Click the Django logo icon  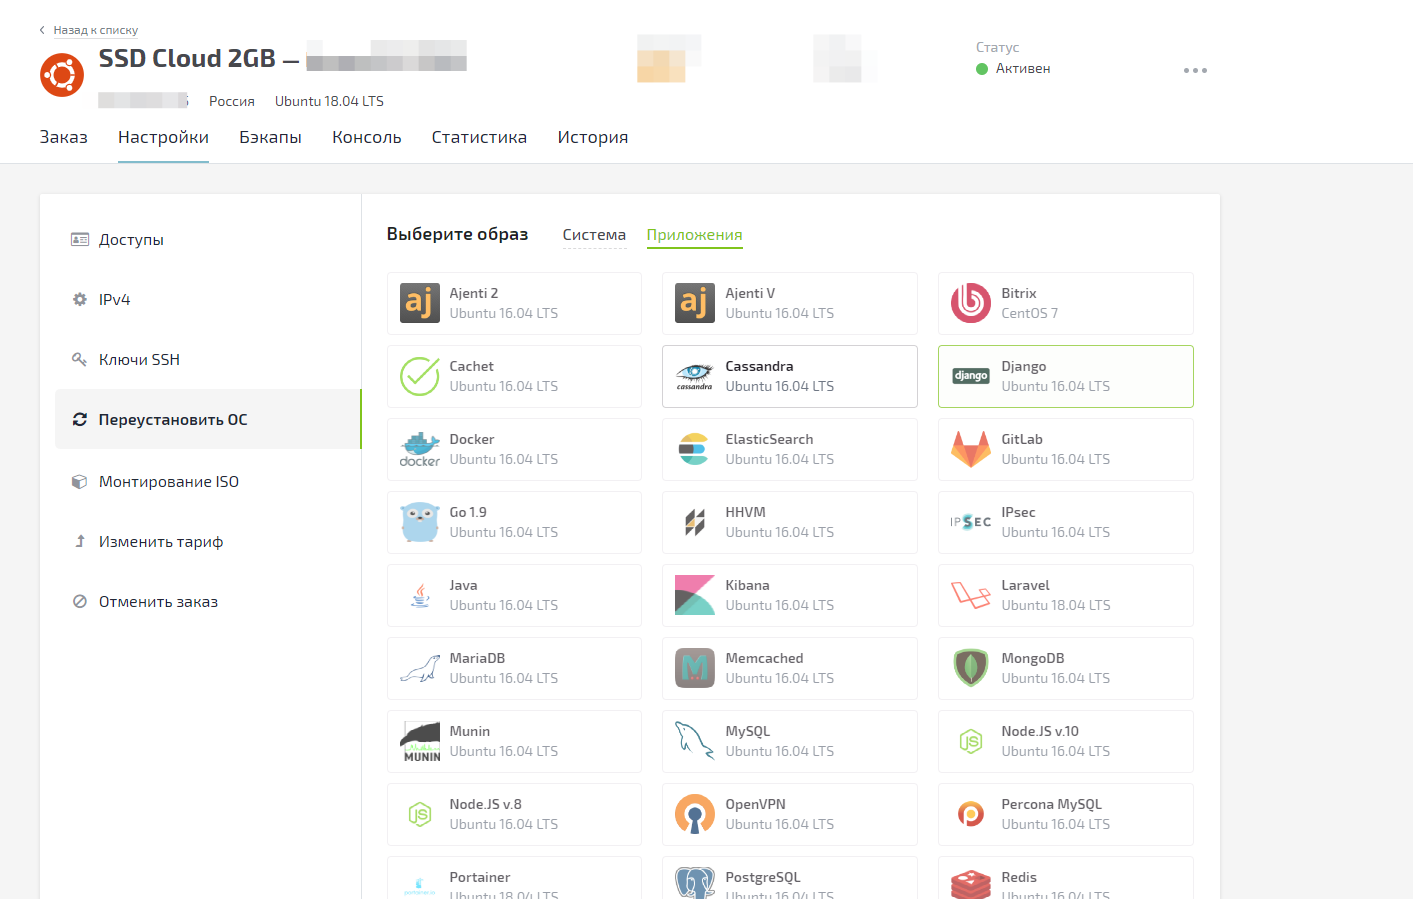pos(971,376)
